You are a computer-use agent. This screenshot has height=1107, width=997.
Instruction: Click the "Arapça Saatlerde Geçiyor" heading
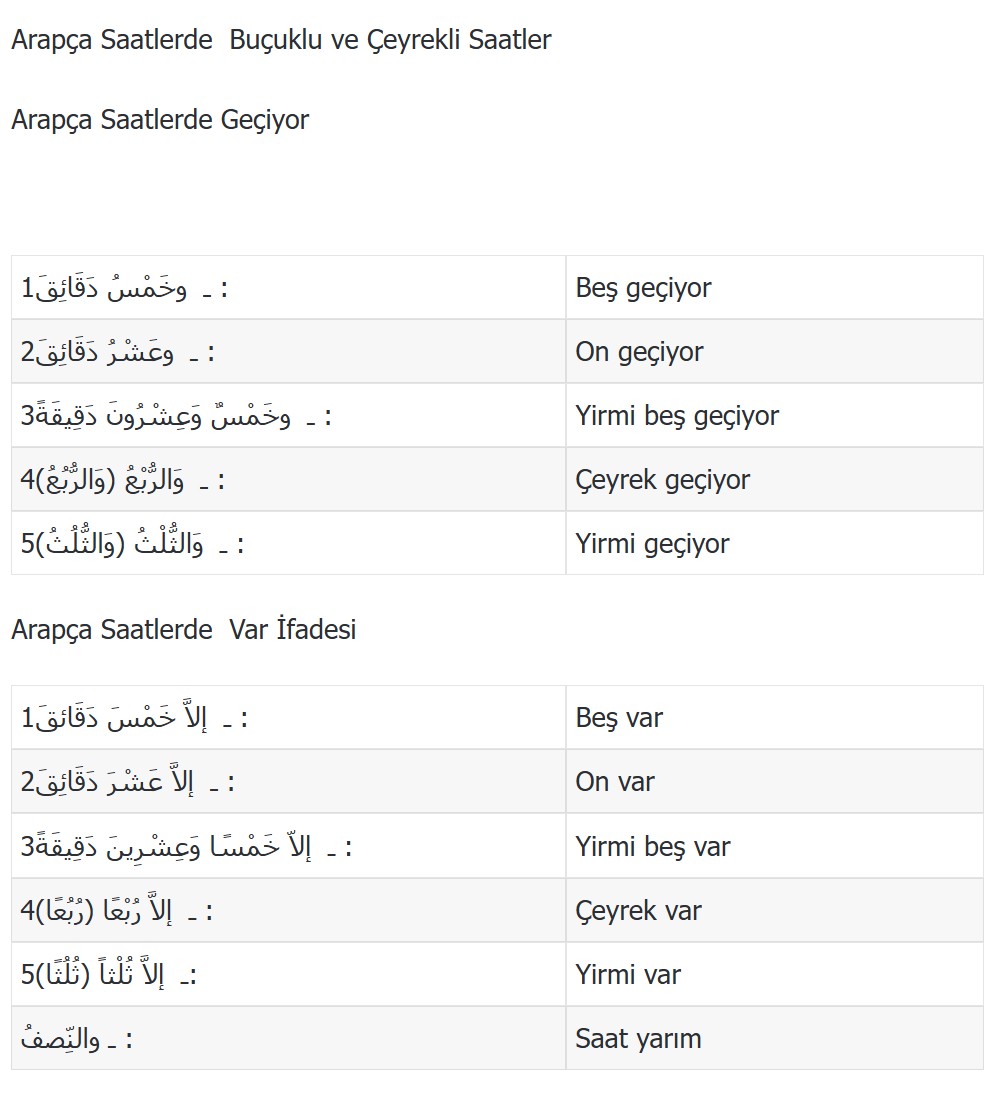(160, 120)
